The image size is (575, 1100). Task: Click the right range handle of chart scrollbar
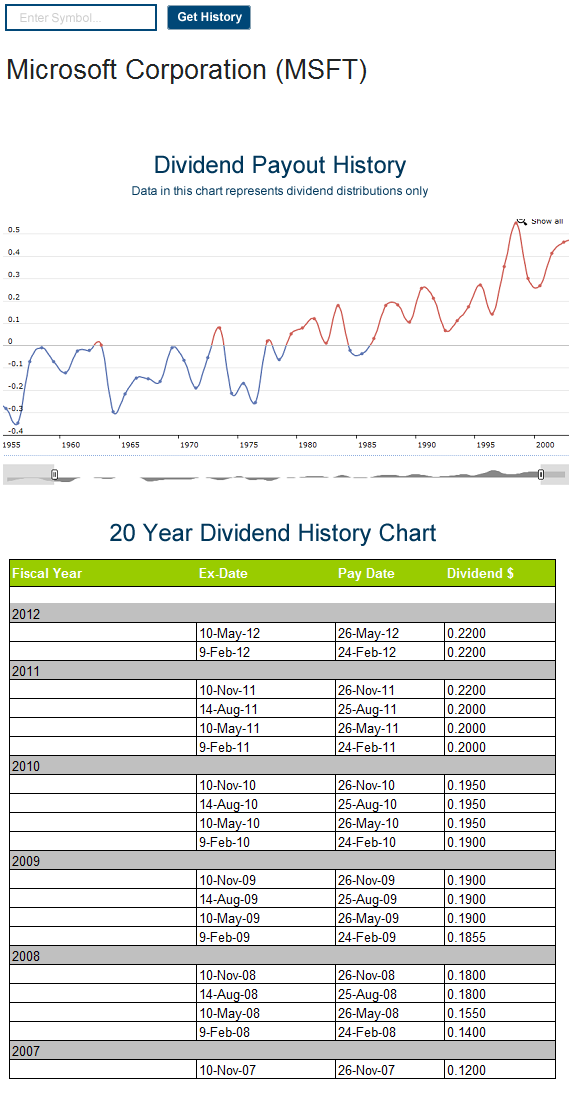541,475
